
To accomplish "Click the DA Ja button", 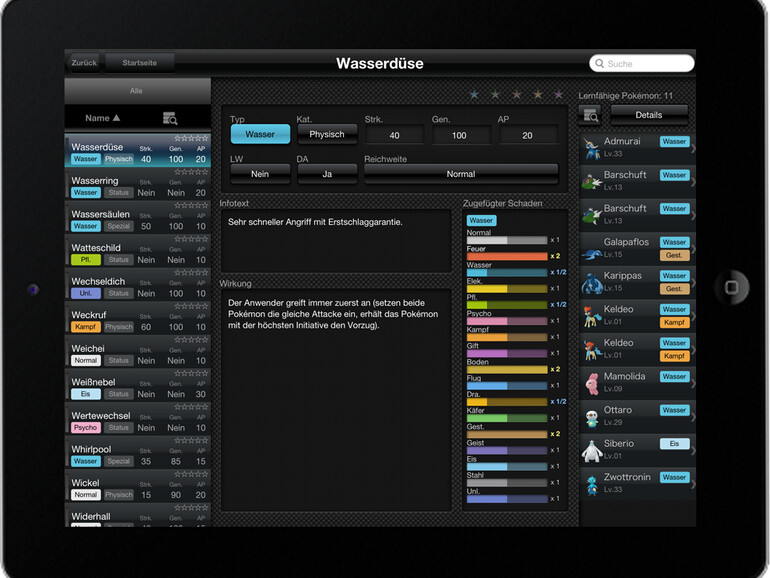I will 327,174.
